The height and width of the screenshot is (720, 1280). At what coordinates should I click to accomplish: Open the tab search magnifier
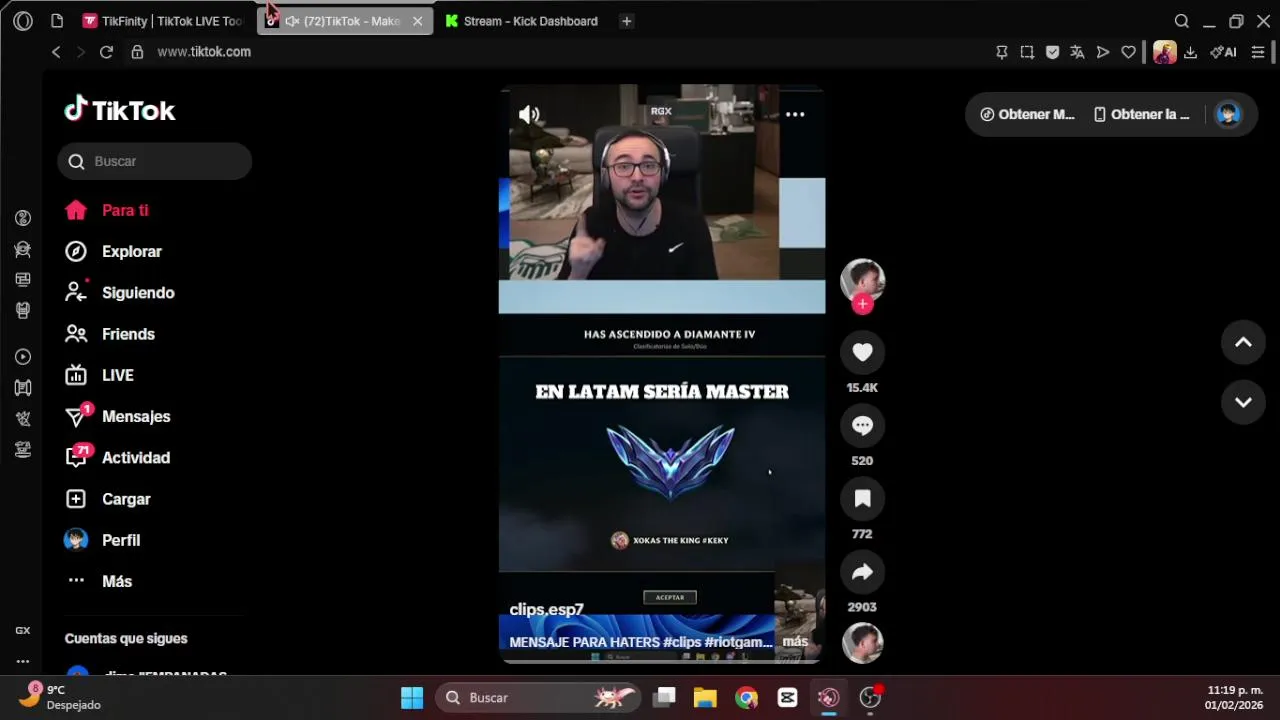[1182, 21]
